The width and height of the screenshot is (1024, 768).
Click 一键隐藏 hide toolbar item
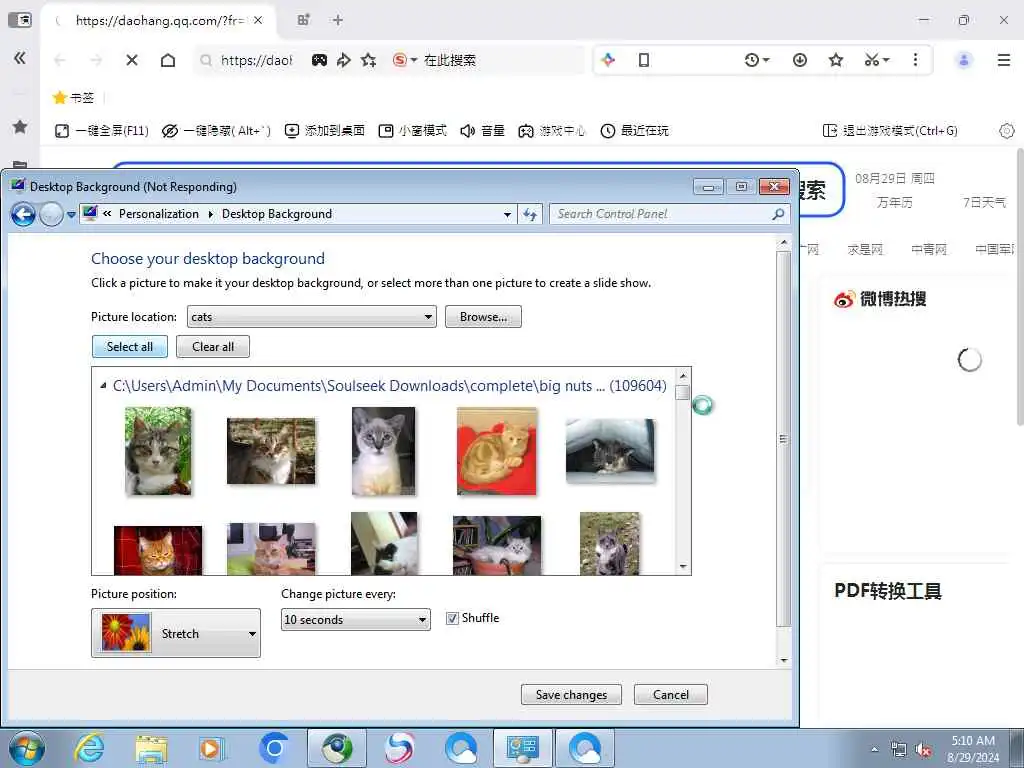[x=216, y=131]
